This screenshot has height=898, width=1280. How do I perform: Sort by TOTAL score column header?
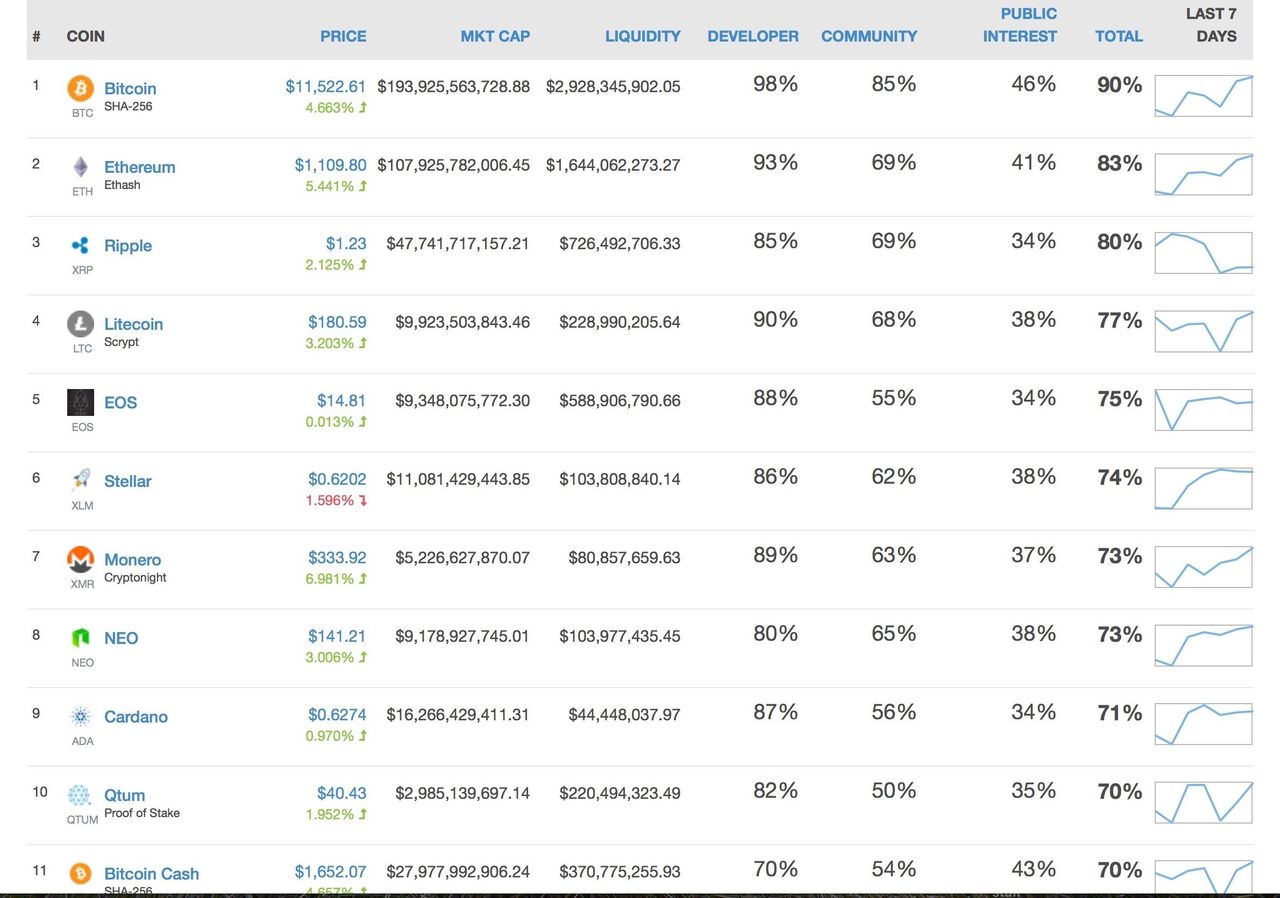point(1119,36)
